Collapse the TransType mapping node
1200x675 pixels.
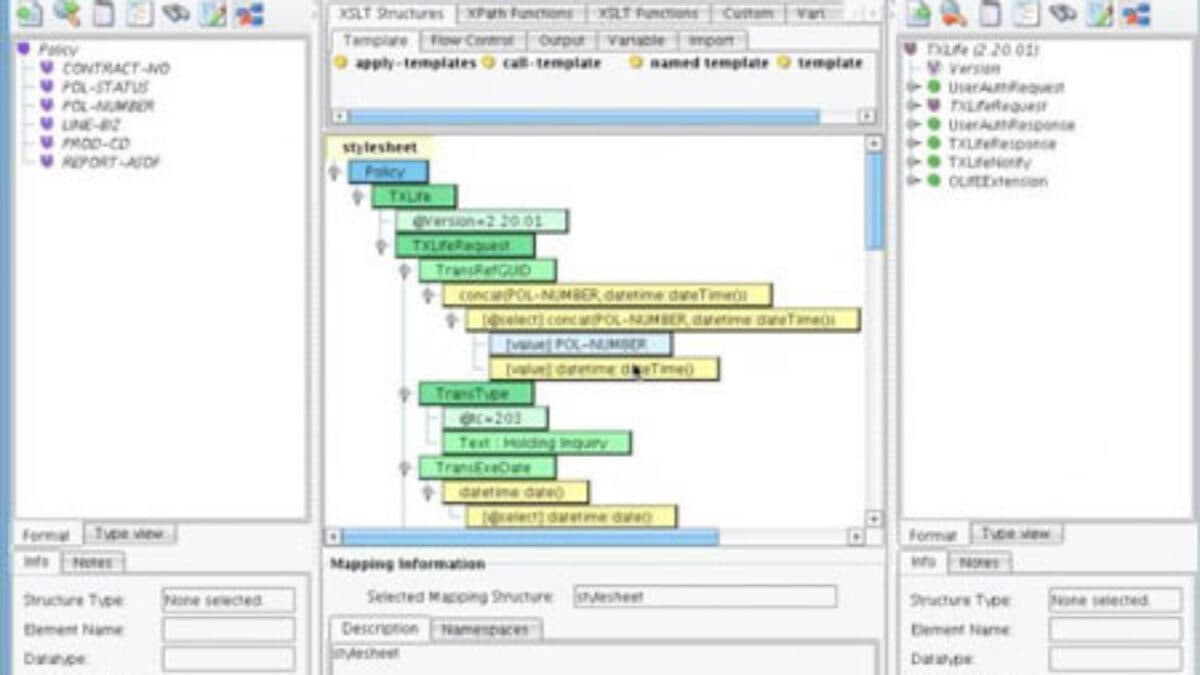click(x=404, y=395)
